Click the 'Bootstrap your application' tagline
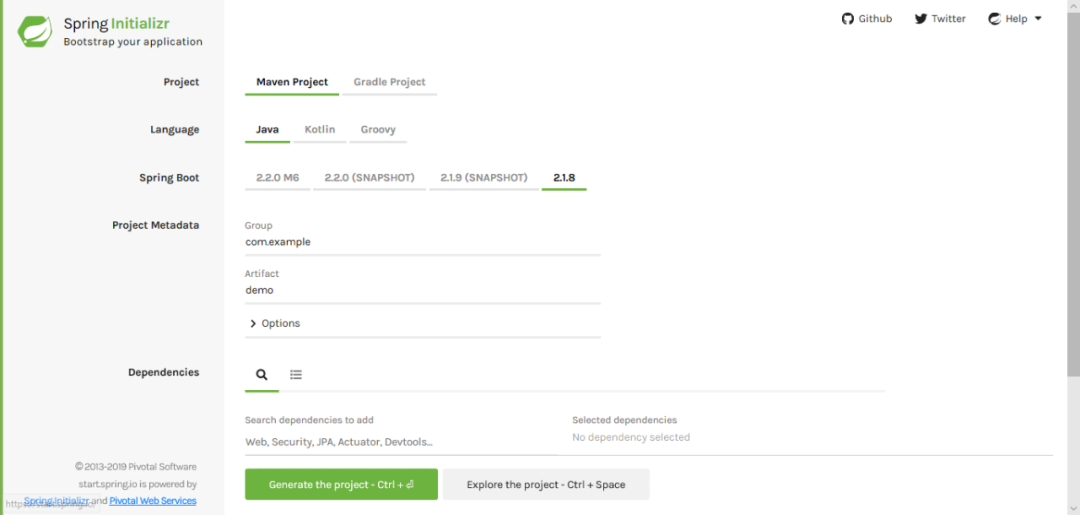The image size is (1080, 515). [x=133, y=42]
